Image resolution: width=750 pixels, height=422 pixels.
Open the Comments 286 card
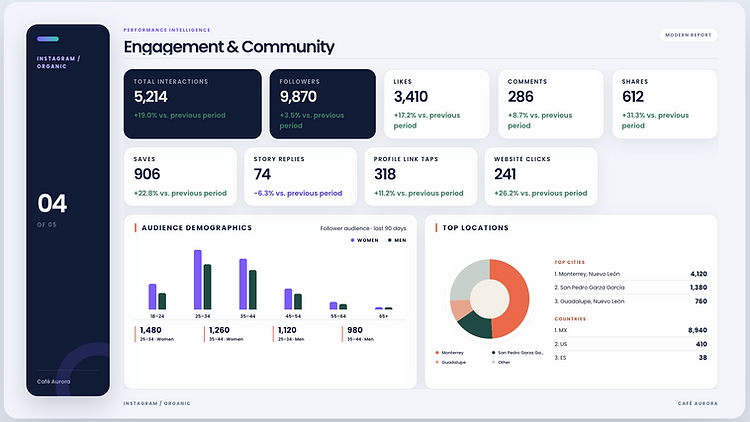[x=551, y=104]
